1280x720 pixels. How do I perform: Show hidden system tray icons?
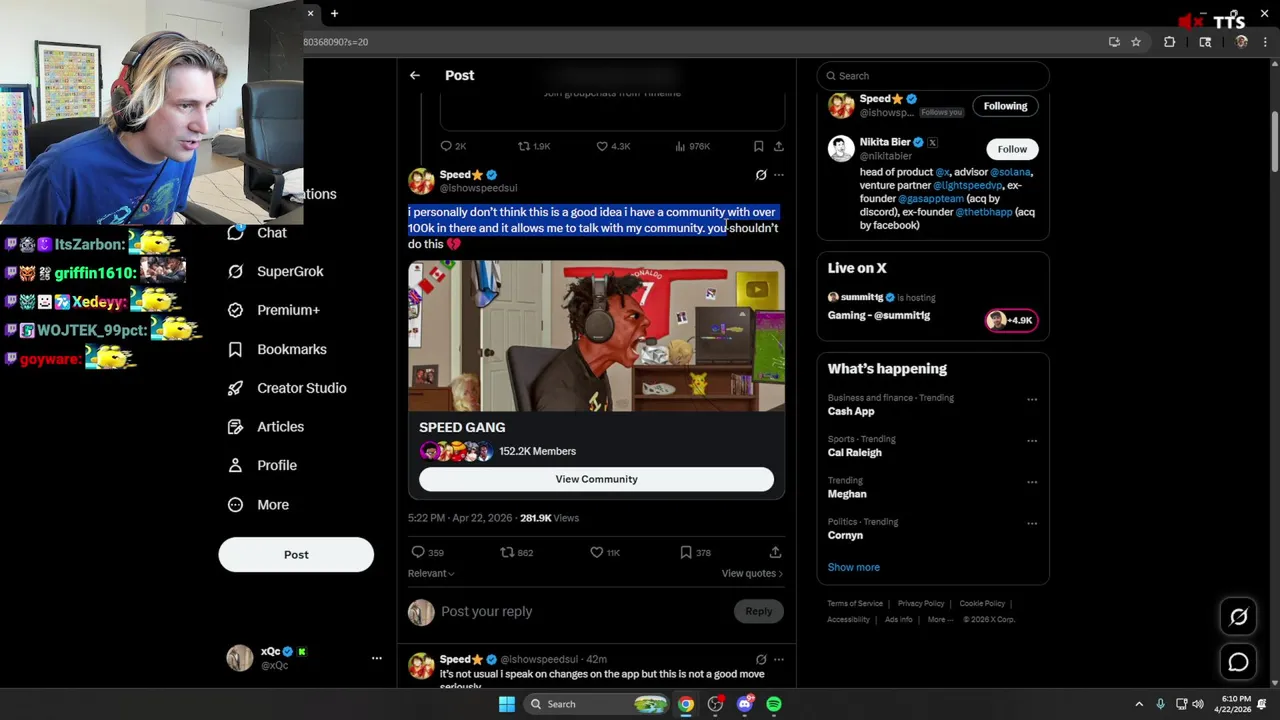click(x=1138, y=704)
